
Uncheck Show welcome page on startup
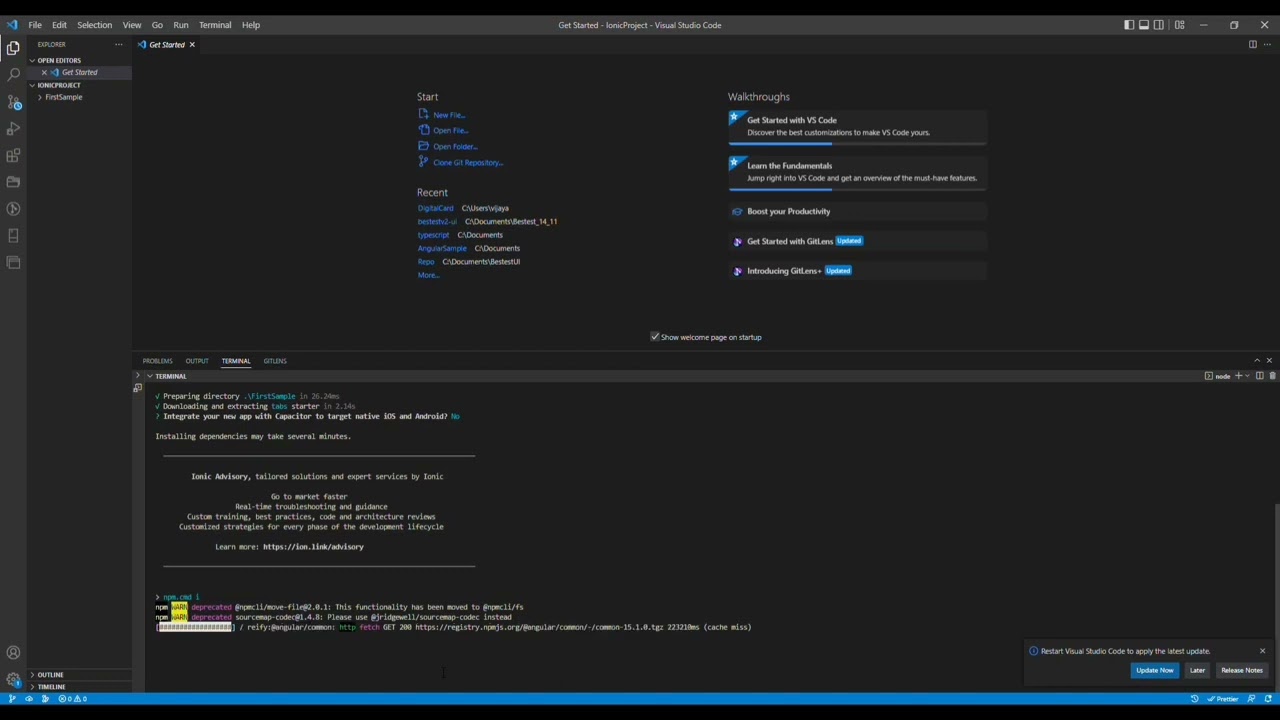pos(655,337)
